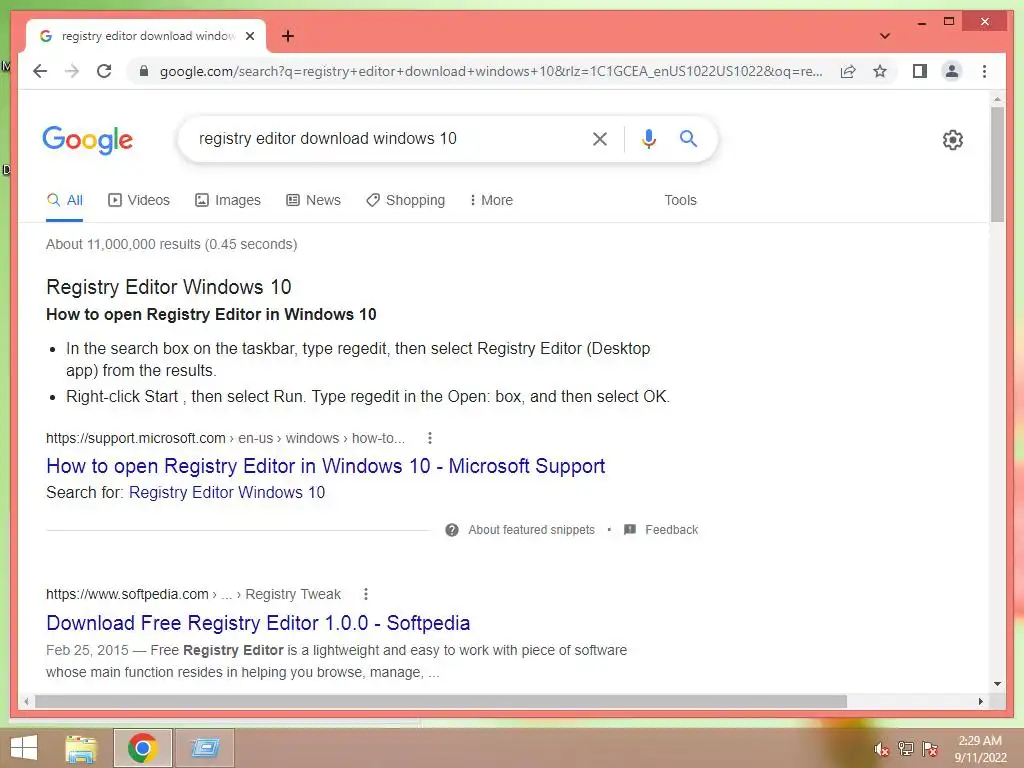Switch to Shopping results

[406, 200]
